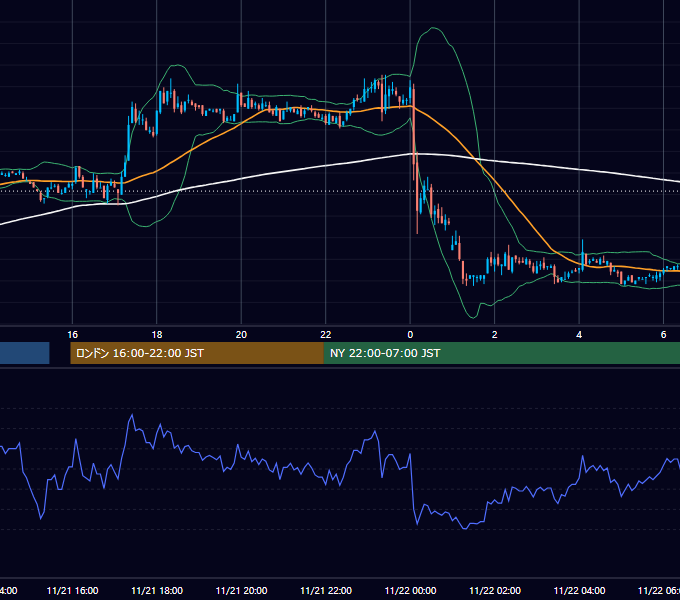Click the 22 hour label on price chart
This screenshot has width=680, height=600.
pyautogui.click(x=326, y=335)
